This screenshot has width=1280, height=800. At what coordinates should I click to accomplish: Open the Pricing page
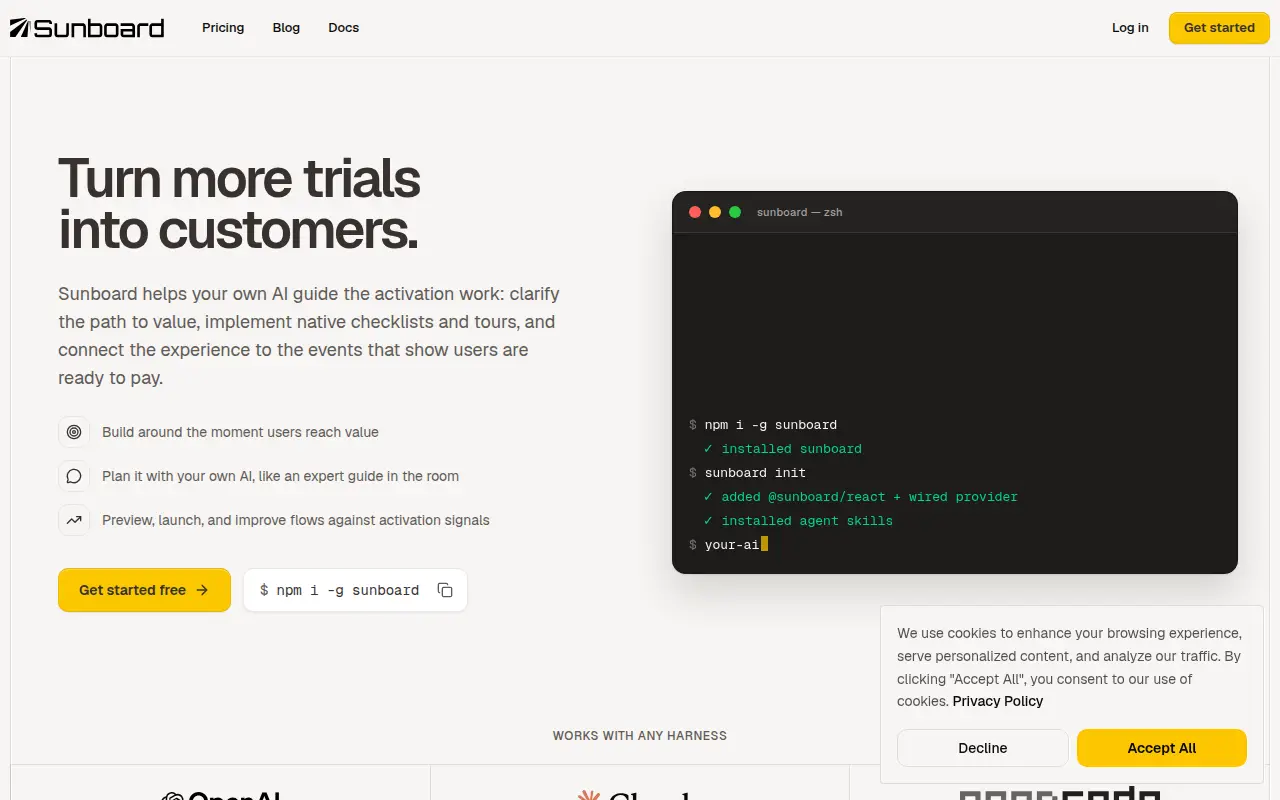tap(223, 28)
